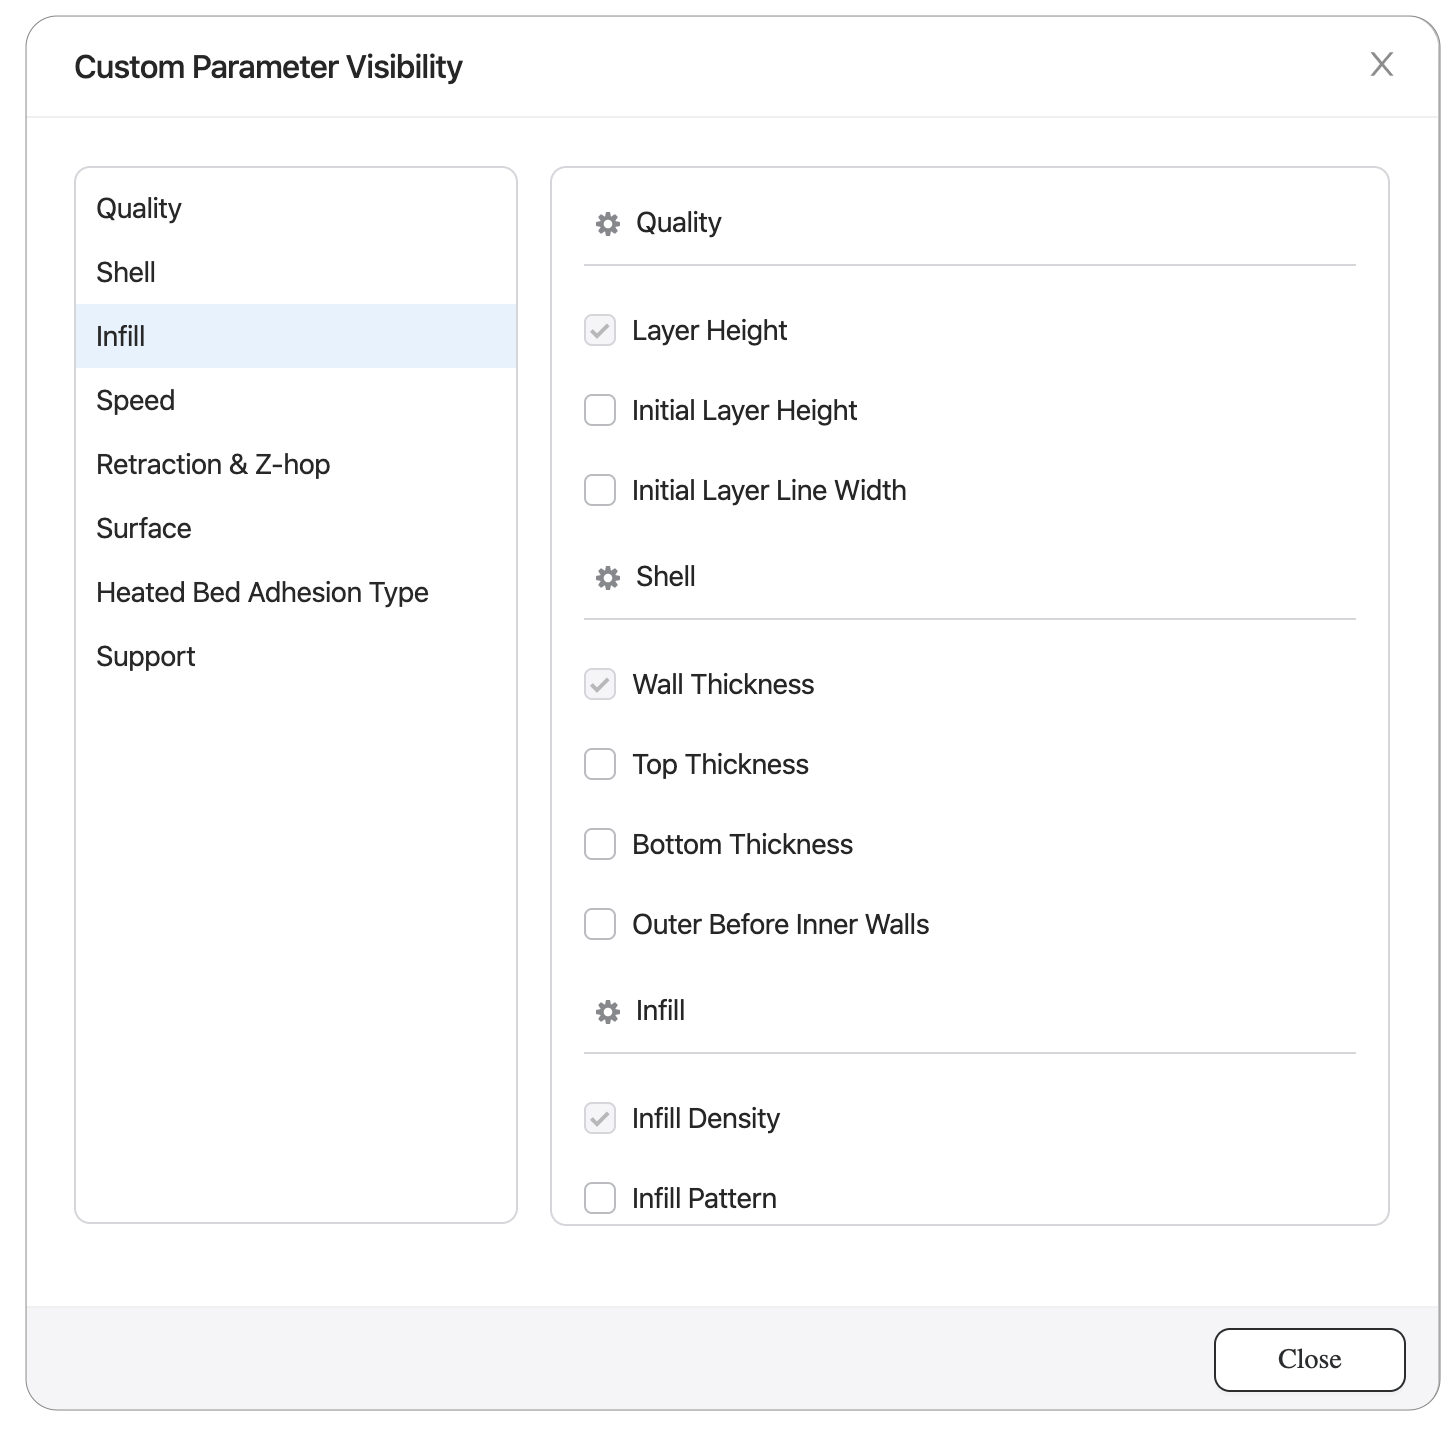This screenshot has height=1430, width=1454.
Task: Click the Wall Thickness checked checkbox
Action: pyautogui.click(x=600, y=684)
